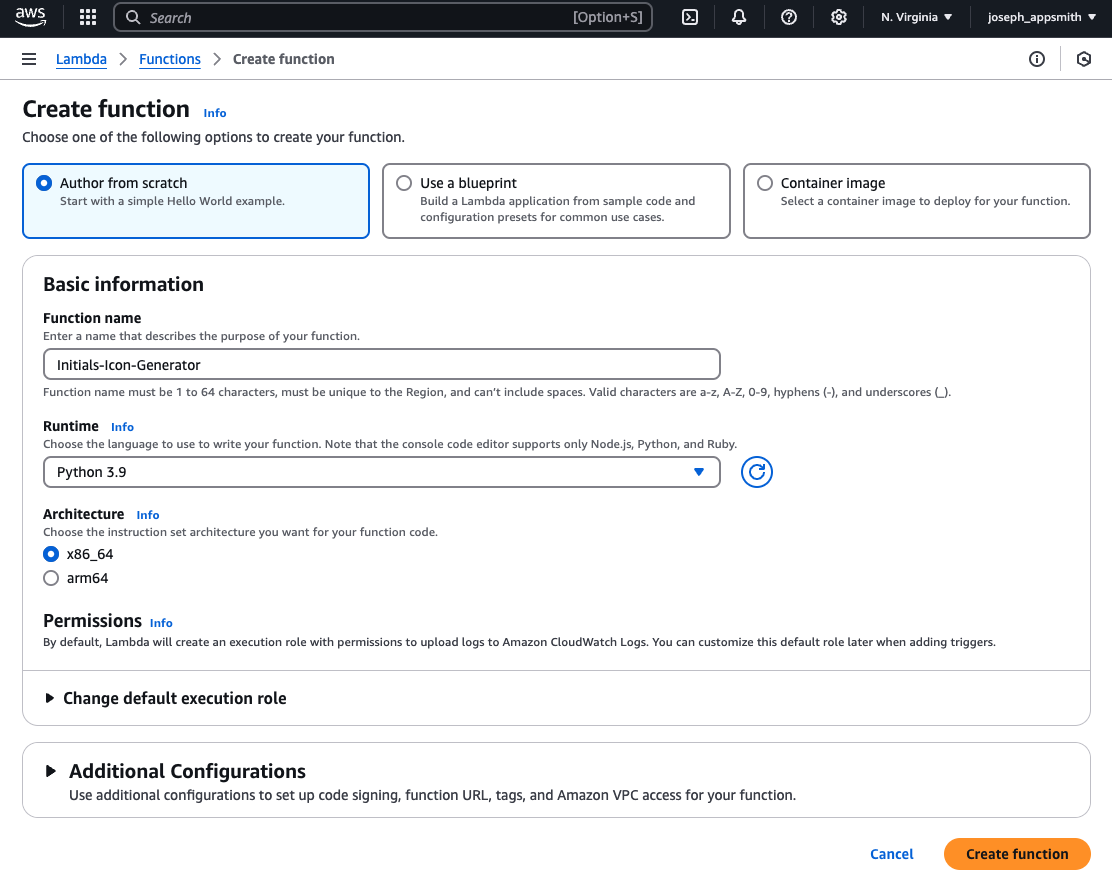The height and width of the screenshot is (884, 1112).
Task: Open the notifications bell
Action: (739, 17)
